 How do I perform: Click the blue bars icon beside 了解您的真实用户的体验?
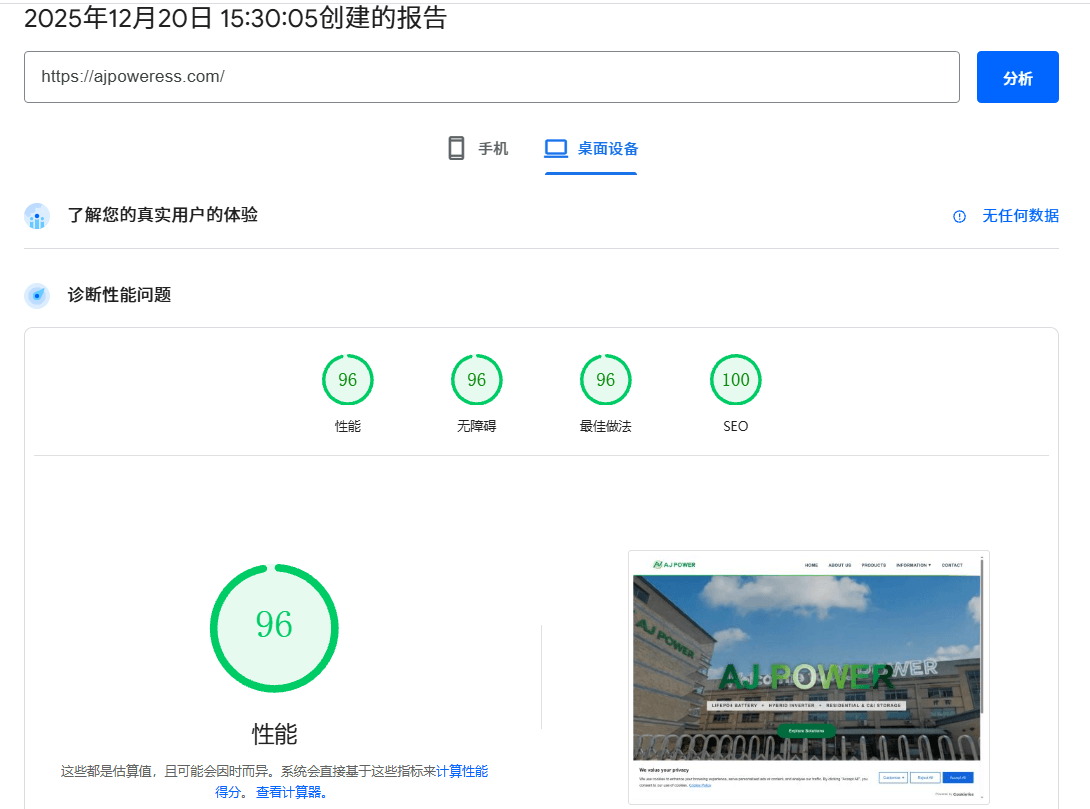click(x=36, y=216)
